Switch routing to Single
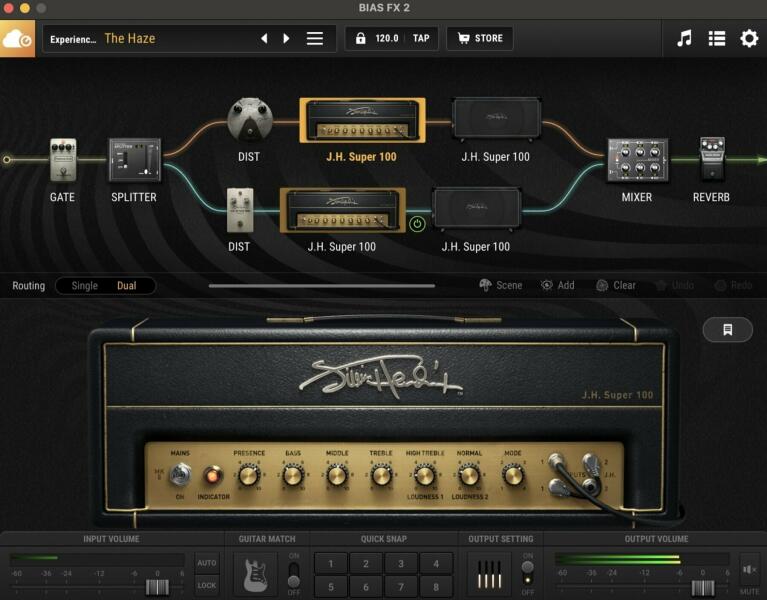This screenshot has height=600, width=767. [x=85, y=286]
